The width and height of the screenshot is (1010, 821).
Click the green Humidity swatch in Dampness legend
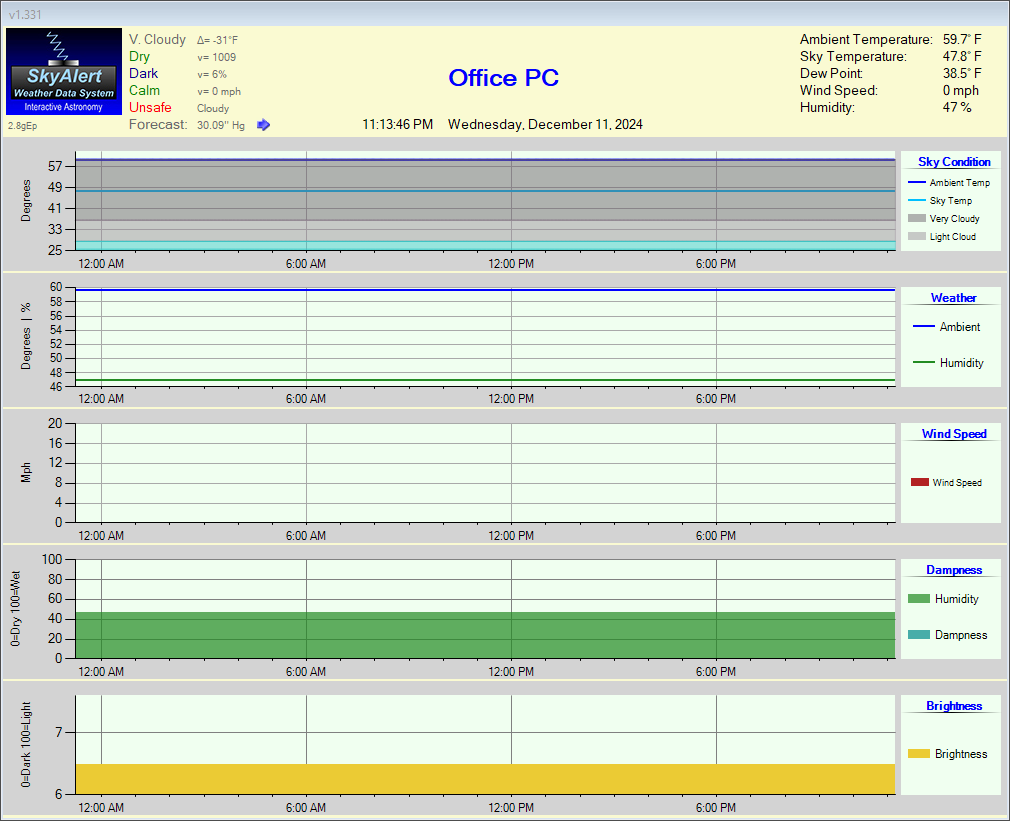(918, 599)
